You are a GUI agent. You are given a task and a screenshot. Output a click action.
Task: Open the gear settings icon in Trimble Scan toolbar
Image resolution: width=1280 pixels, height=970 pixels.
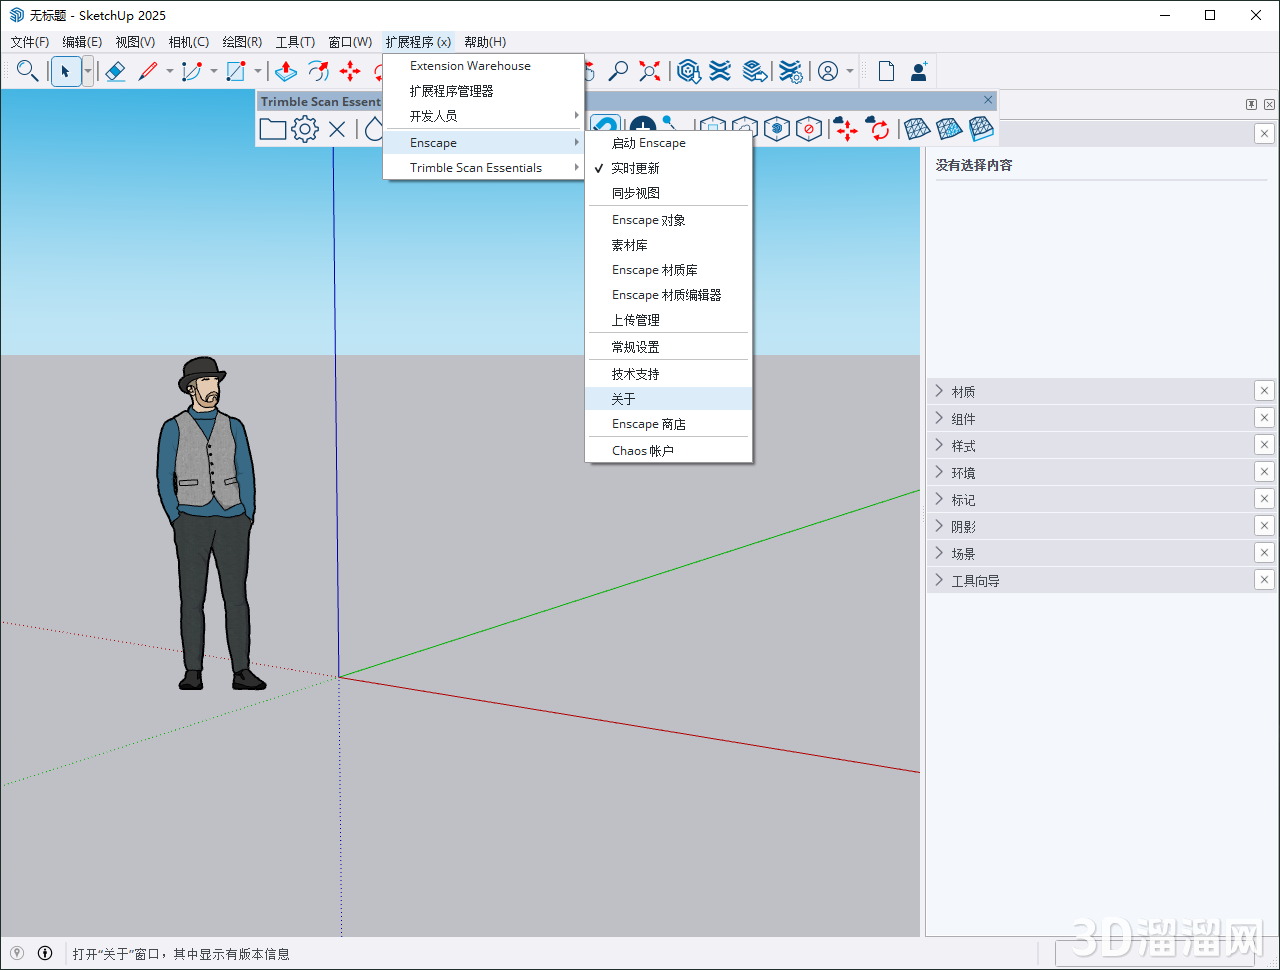(x=305, y=128)
